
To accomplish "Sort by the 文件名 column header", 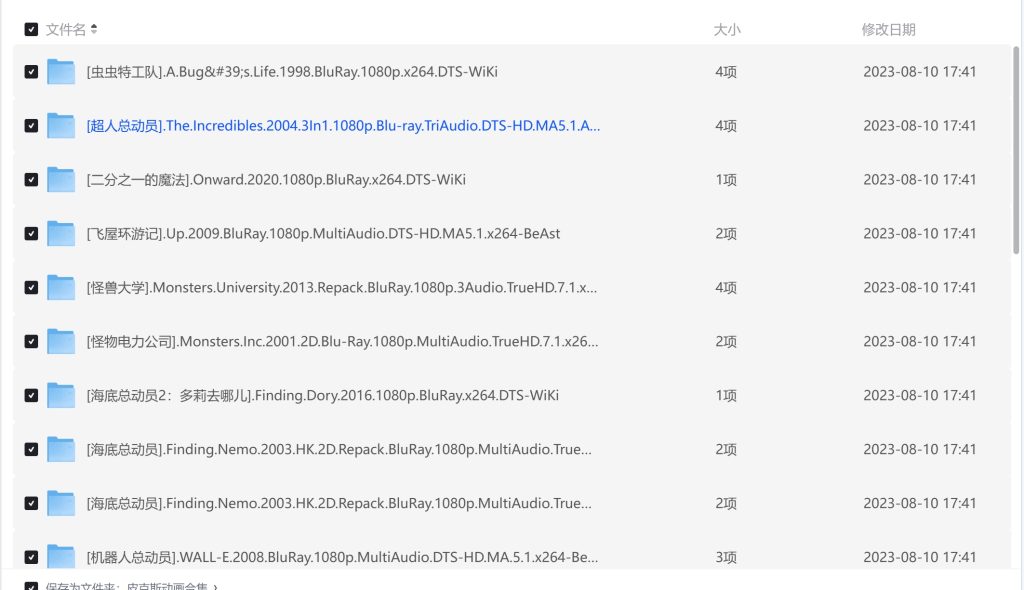I will [65, 29].
